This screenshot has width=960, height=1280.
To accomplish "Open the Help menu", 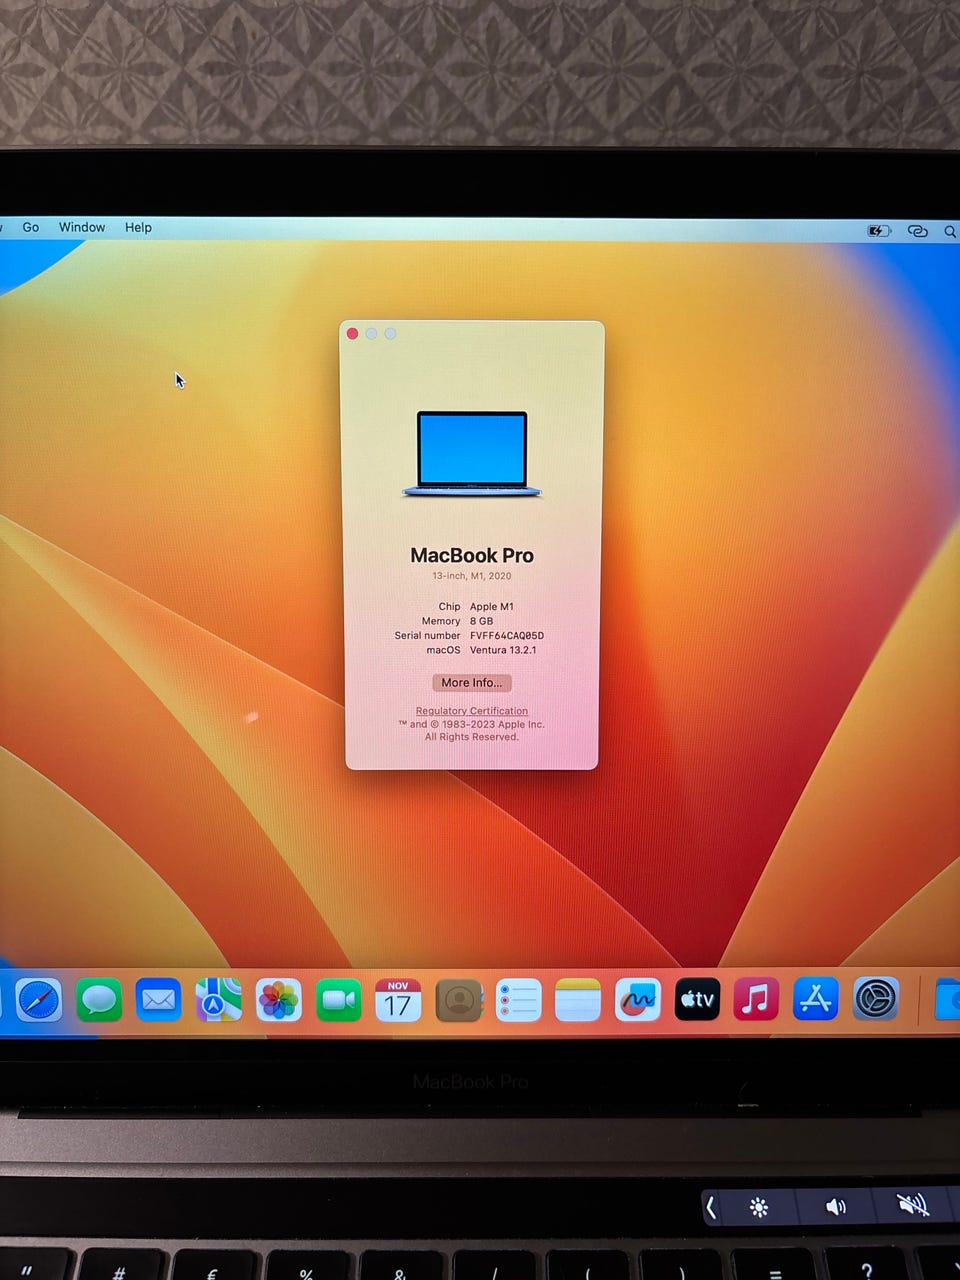I will (138, 227).
